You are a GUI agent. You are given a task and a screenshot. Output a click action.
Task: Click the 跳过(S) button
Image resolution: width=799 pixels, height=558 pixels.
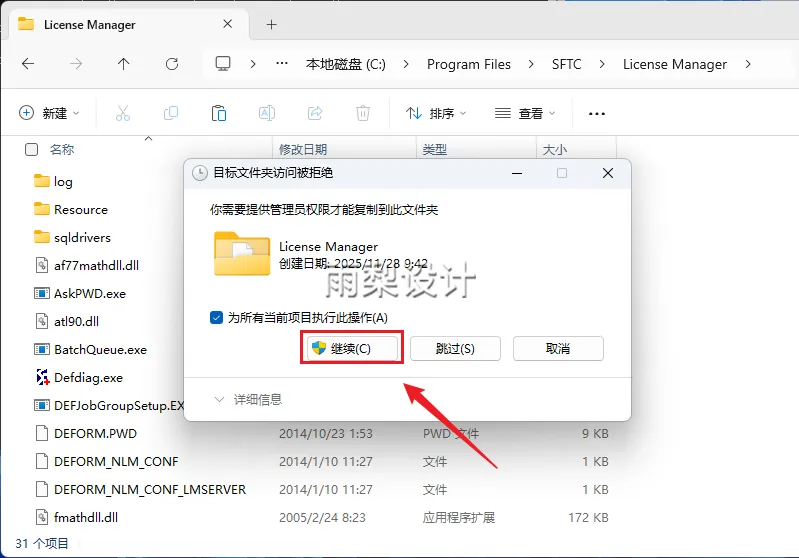point(455,349)
